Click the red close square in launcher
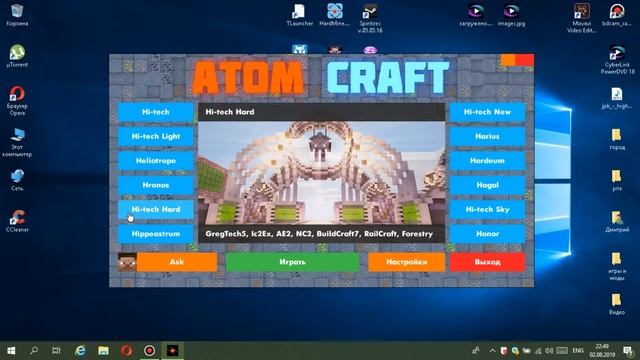This screenshot has width=640, height=360. pyautogui.click(x=525, y=60)
